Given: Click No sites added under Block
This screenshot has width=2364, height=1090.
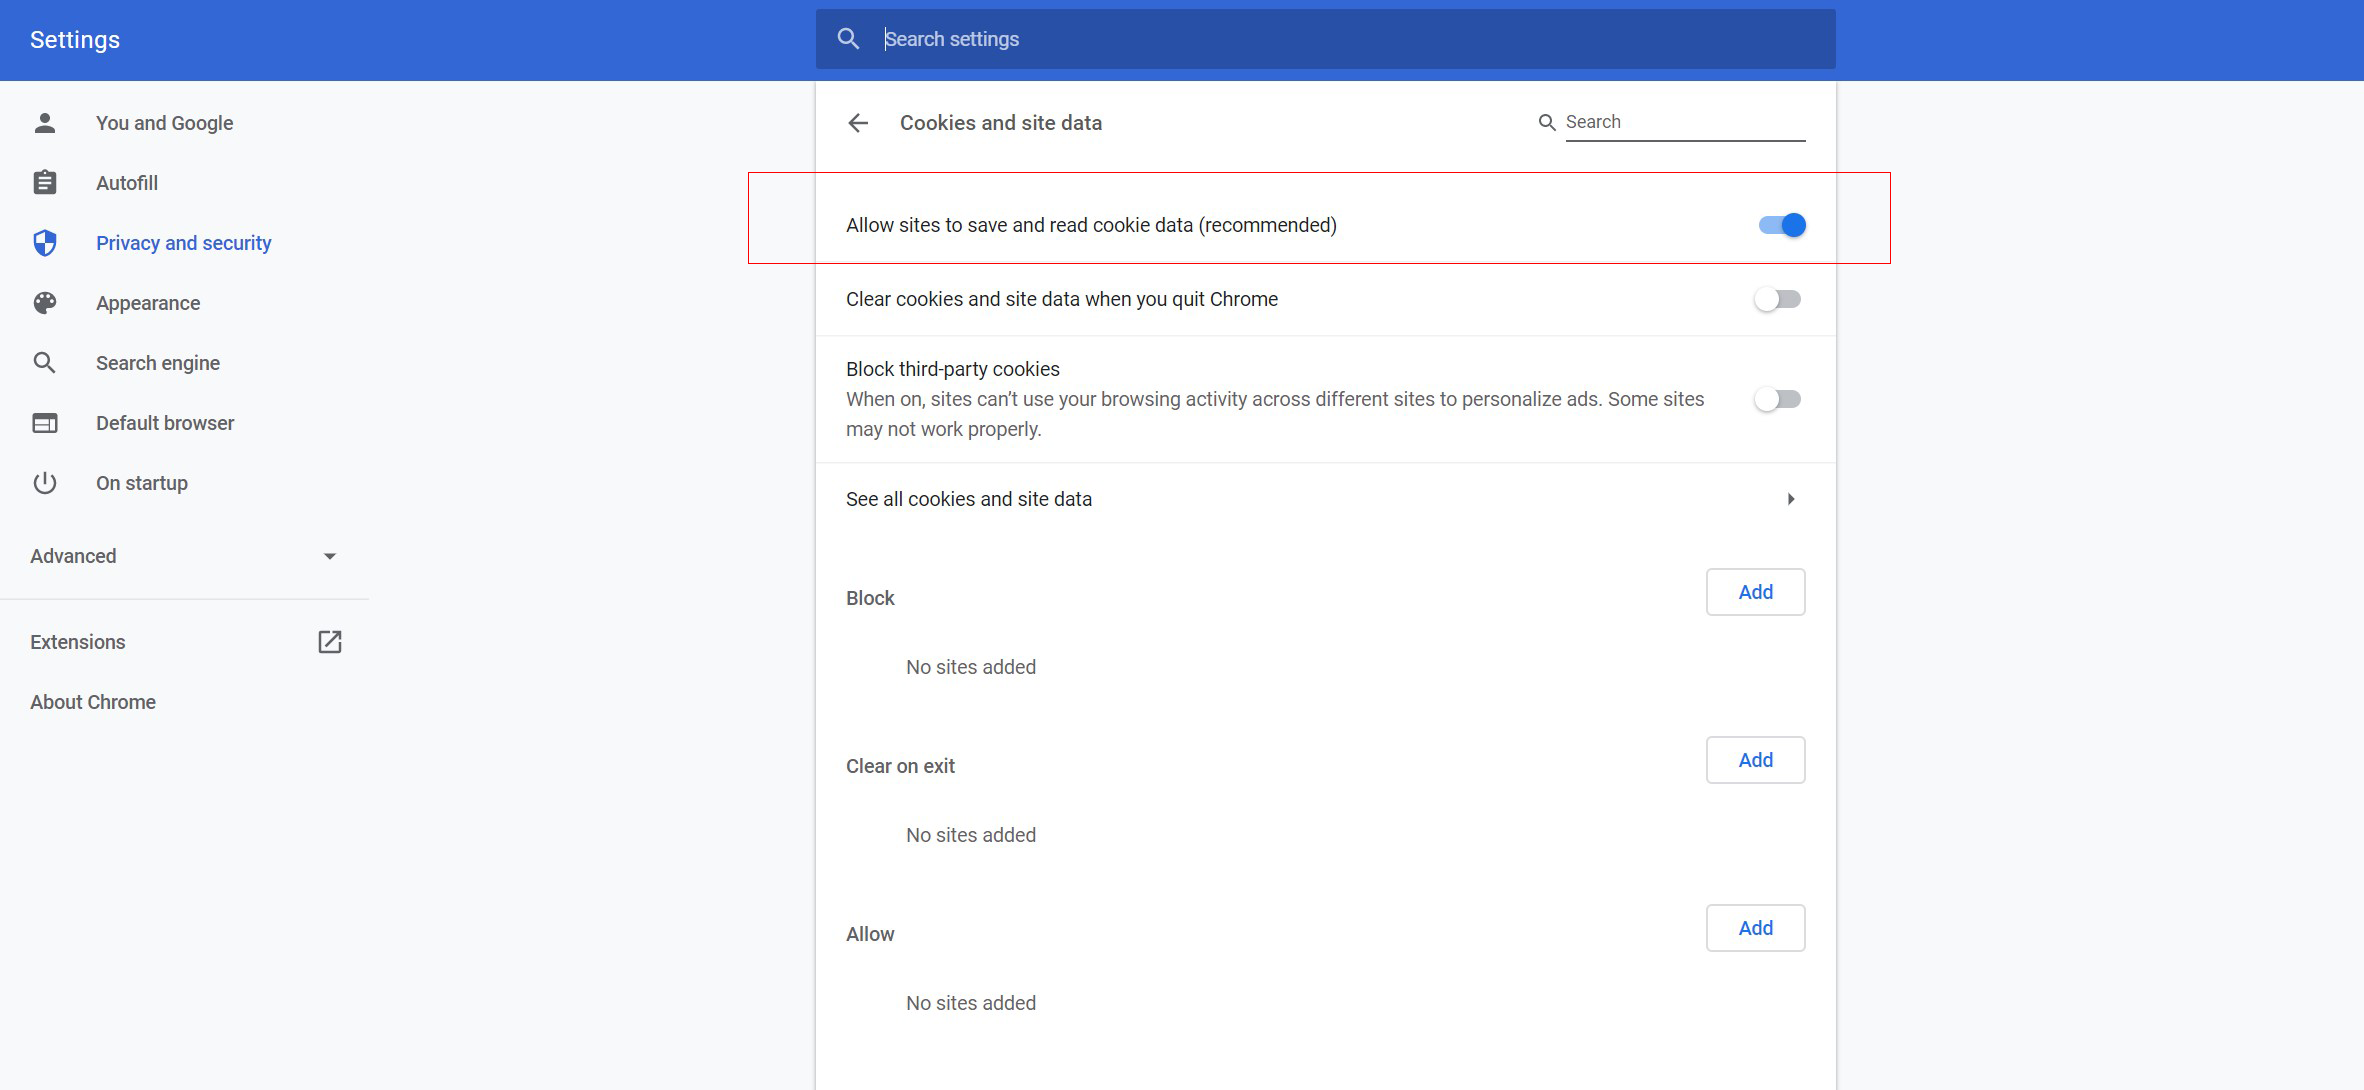Looking at the screenshot, I should (971, 667).
